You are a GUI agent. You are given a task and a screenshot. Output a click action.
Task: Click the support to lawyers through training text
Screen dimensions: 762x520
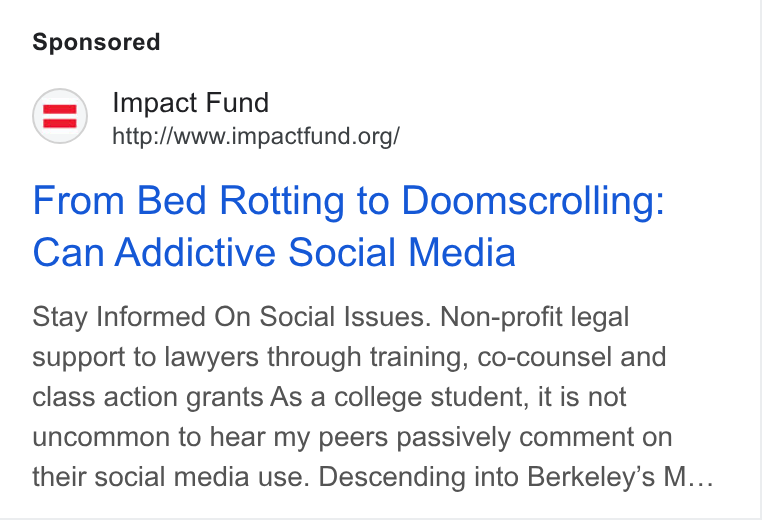coord(250,357)
